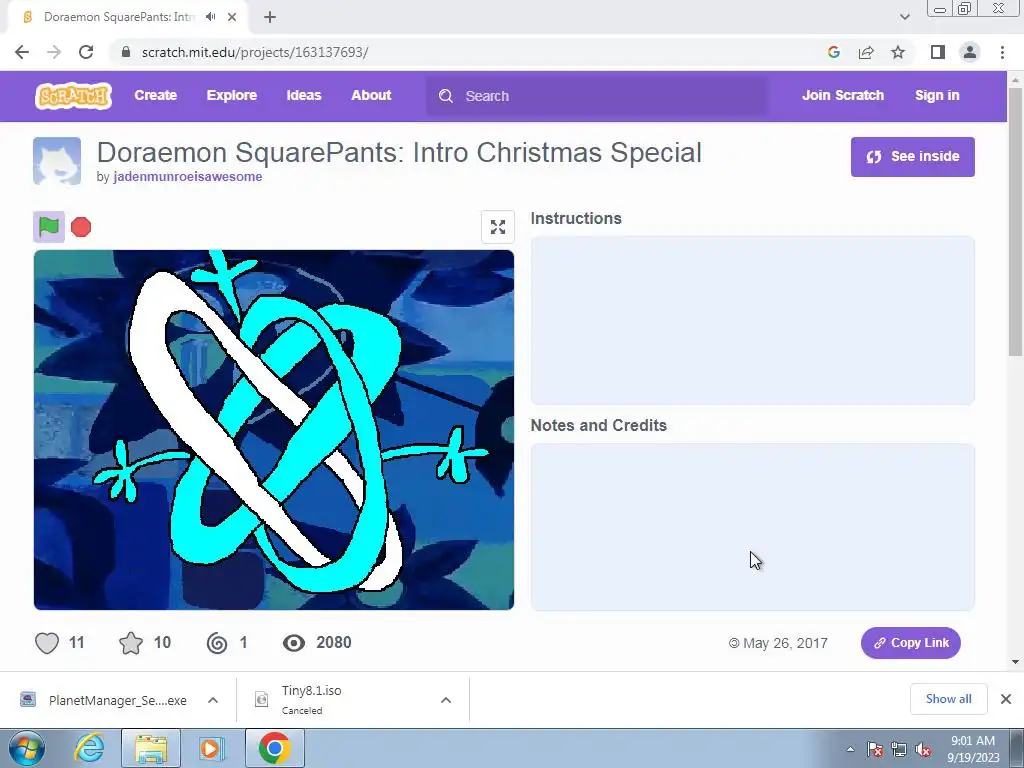
Task: Open the Explore menu item
Action: 232,95
